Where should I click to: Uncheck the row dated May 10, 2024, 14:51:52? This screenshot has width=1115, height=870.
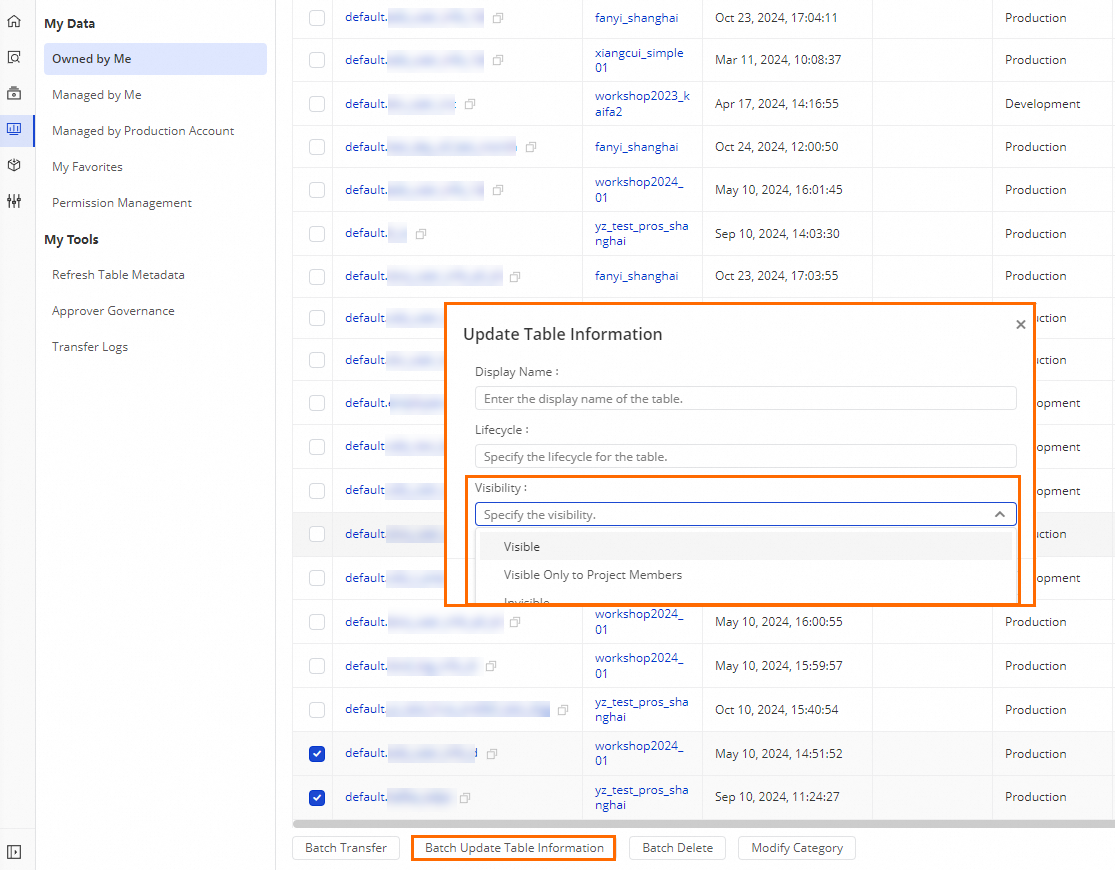pos(317,754)
